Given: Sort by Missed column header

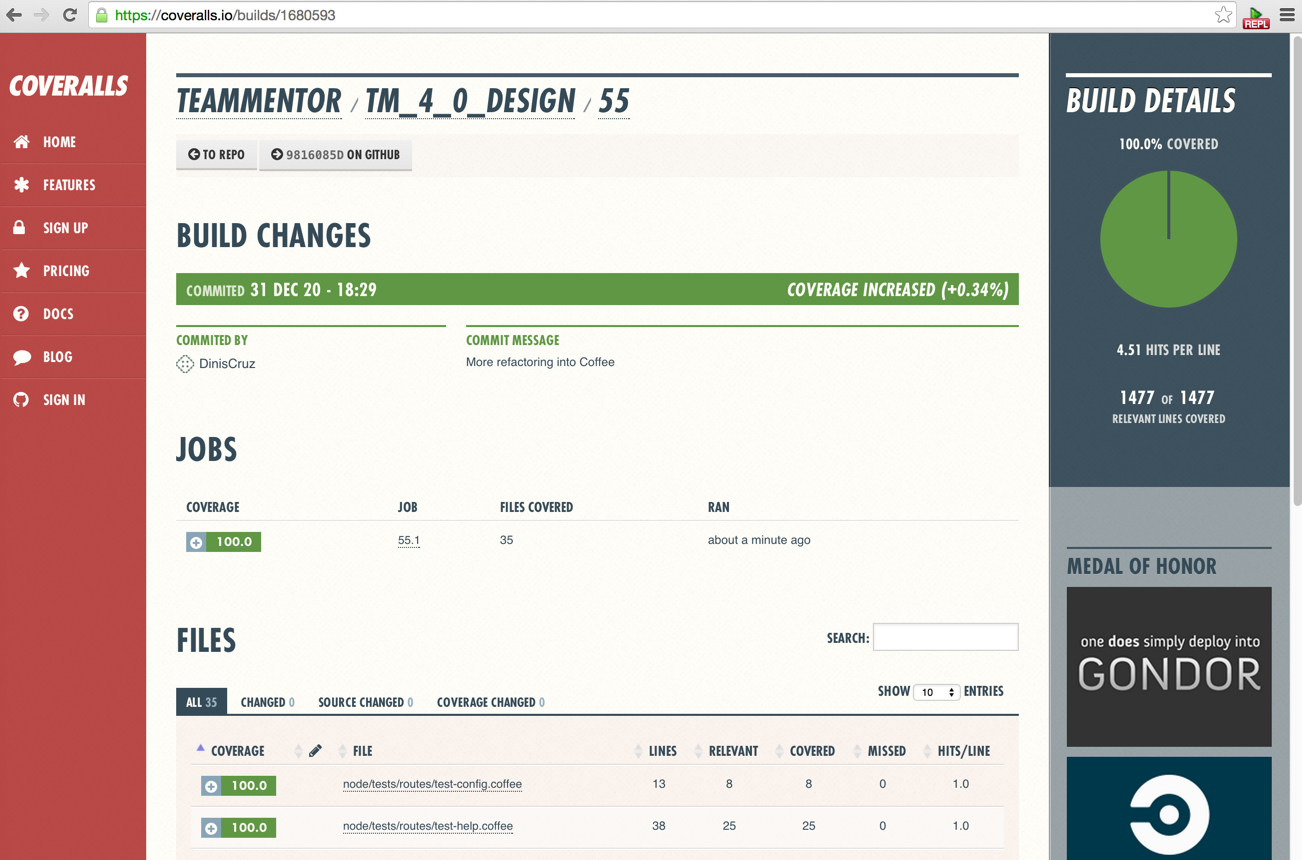Looking at the screenshot, I should 886,751.
